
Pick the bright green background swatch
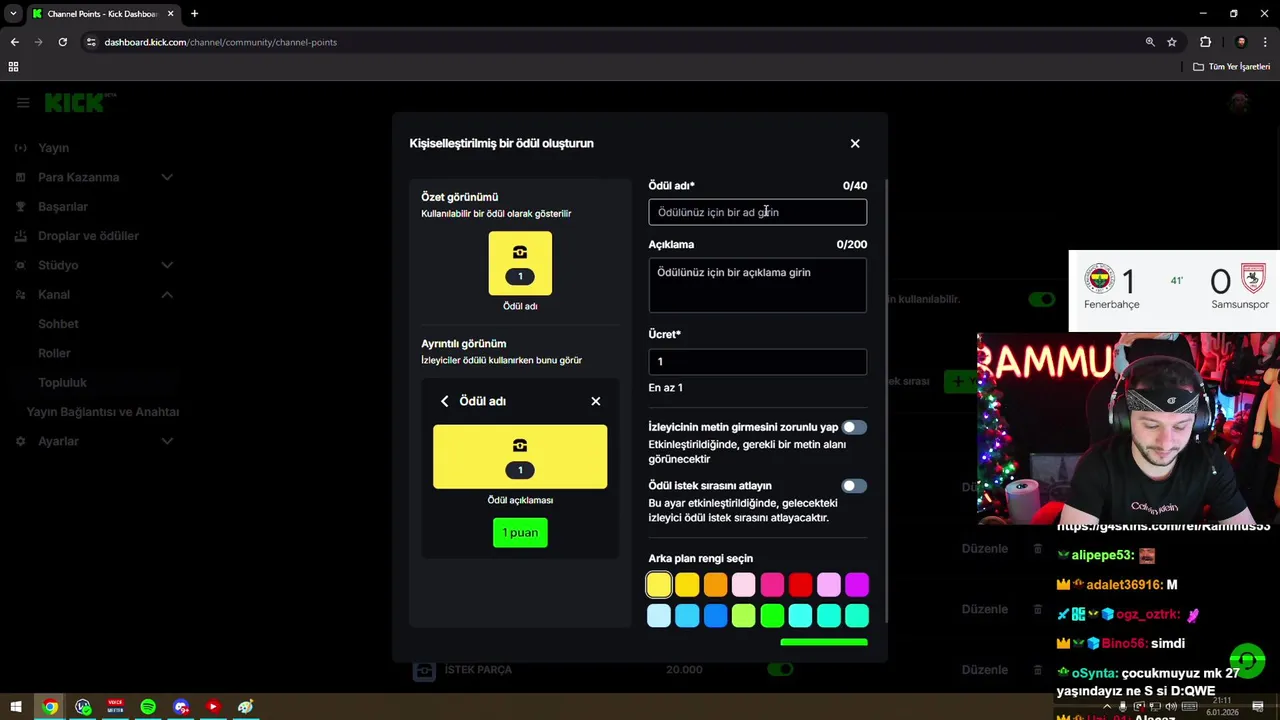[x=772, y=615]
